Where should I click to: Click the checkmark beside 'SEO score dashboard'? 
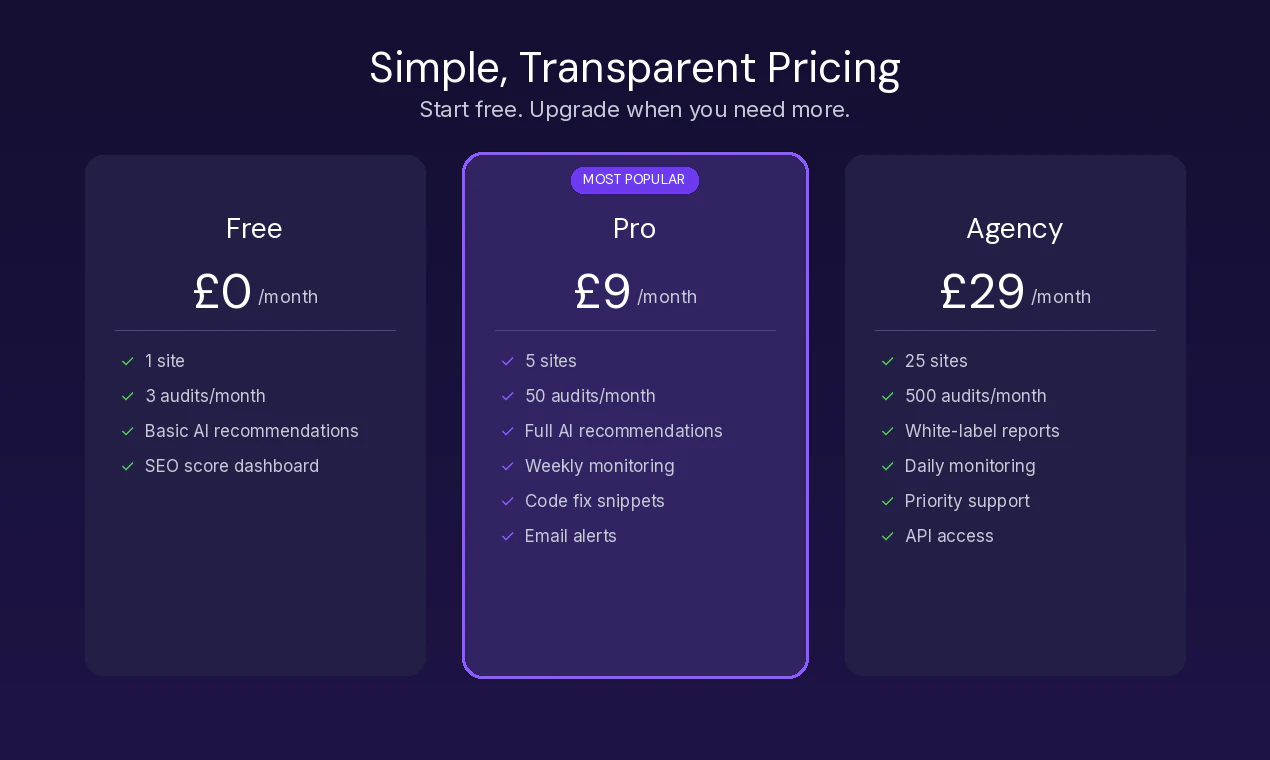pyautogui.click(x=127, y=466)
